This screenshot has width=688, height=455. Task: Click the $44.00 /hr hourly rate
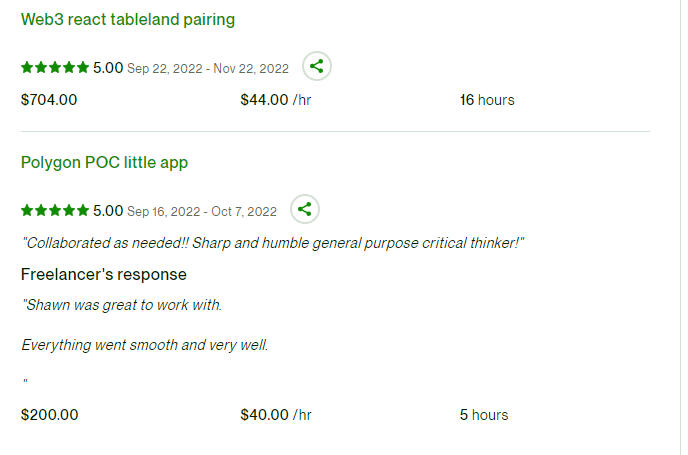coord(276,100)
